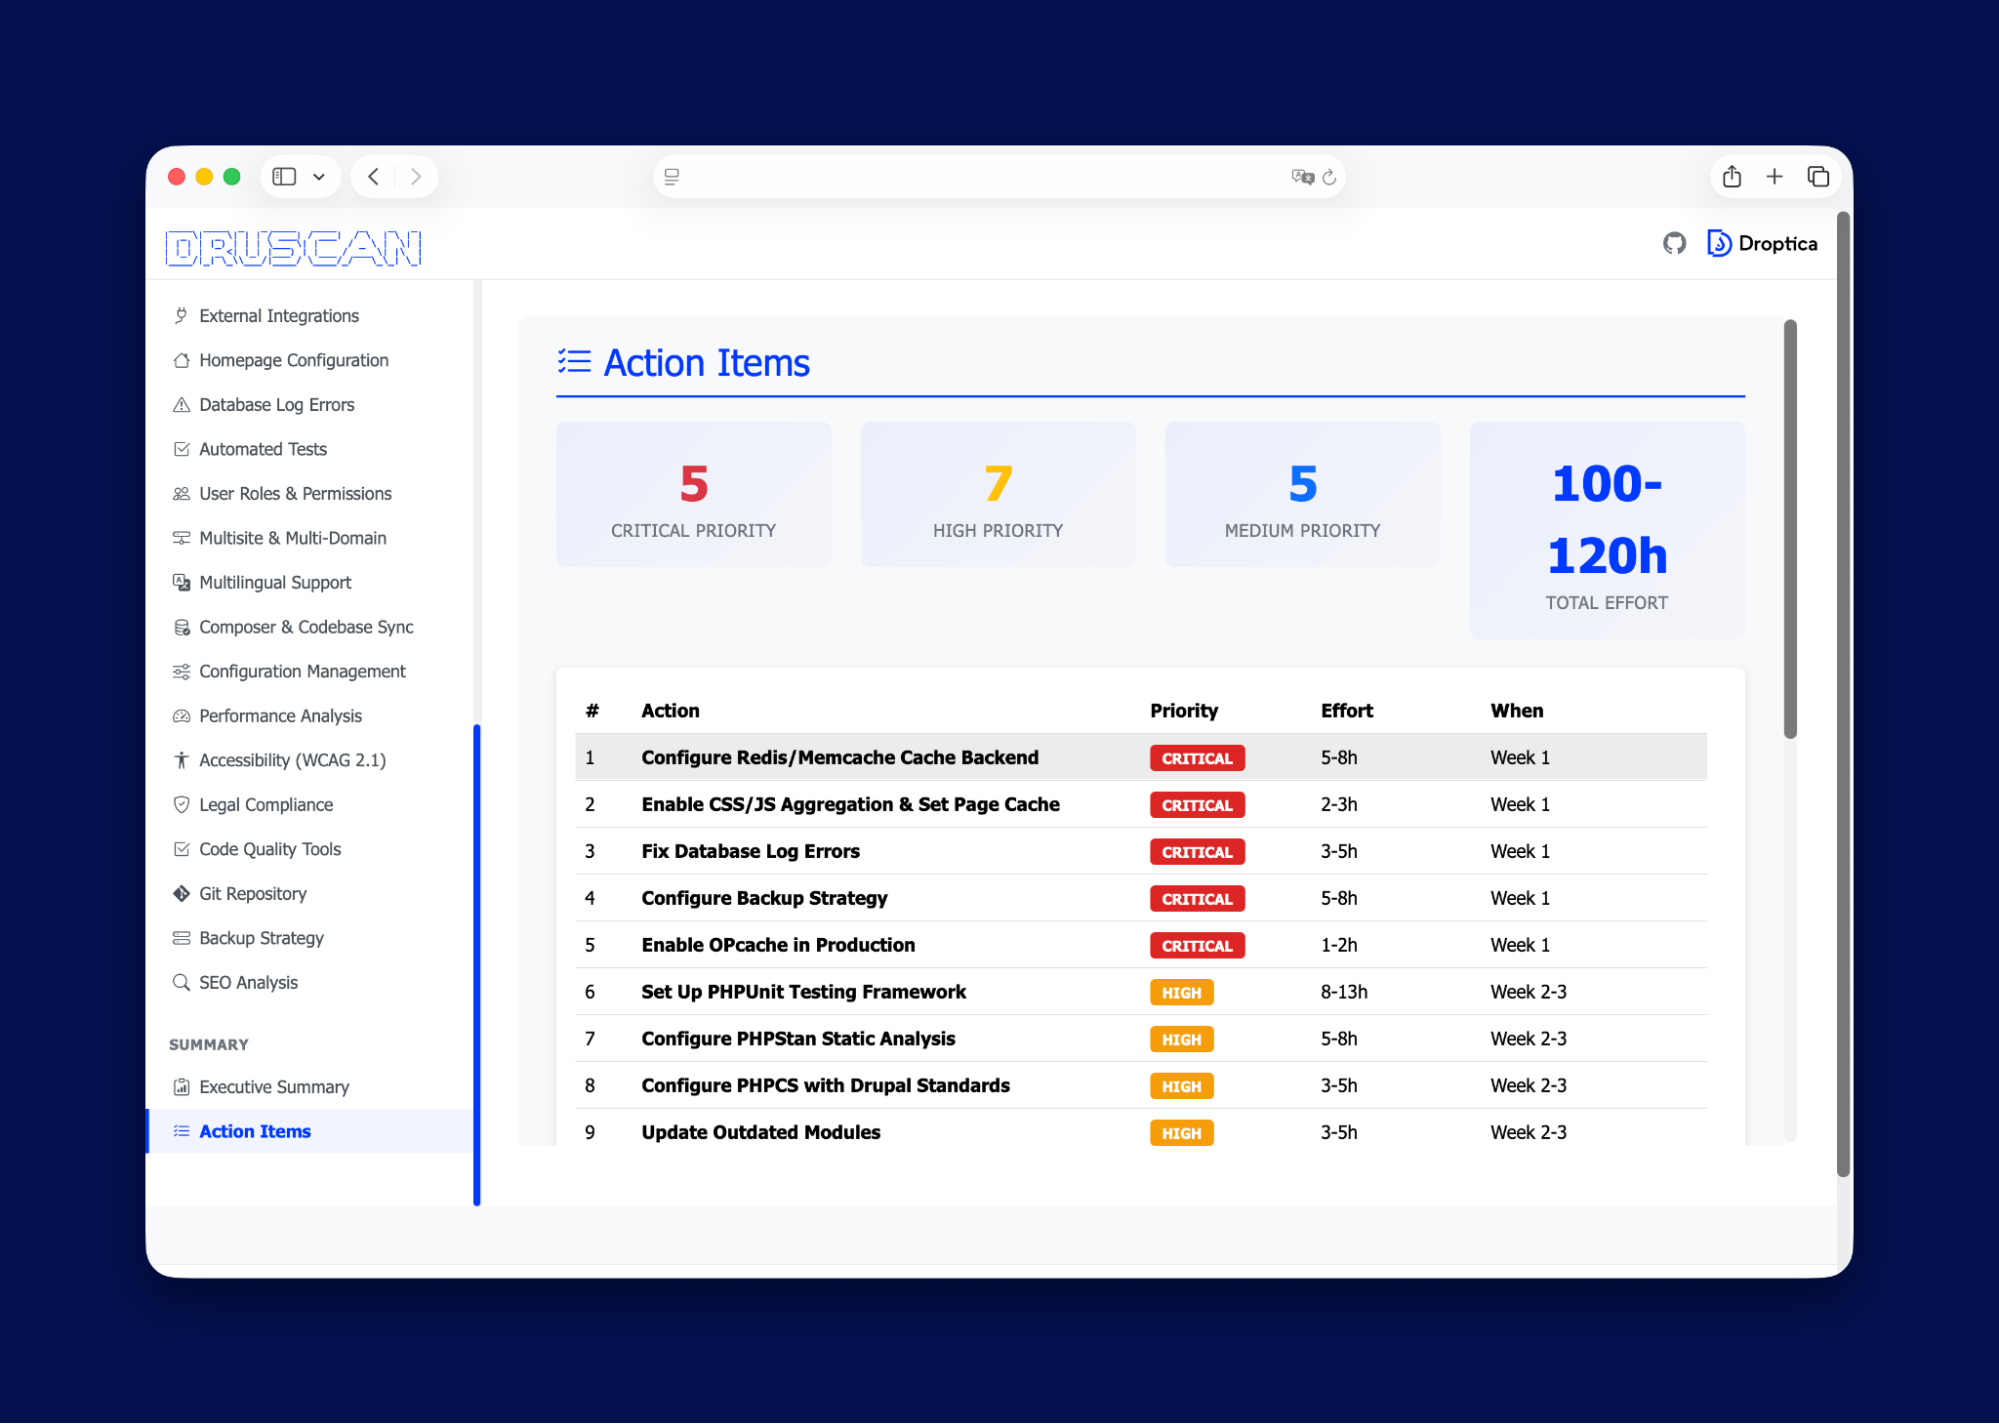This screenshot has width=1999, height=1424.
Task: Visit the Droptica link
Action: click(x=1761, y=243)
